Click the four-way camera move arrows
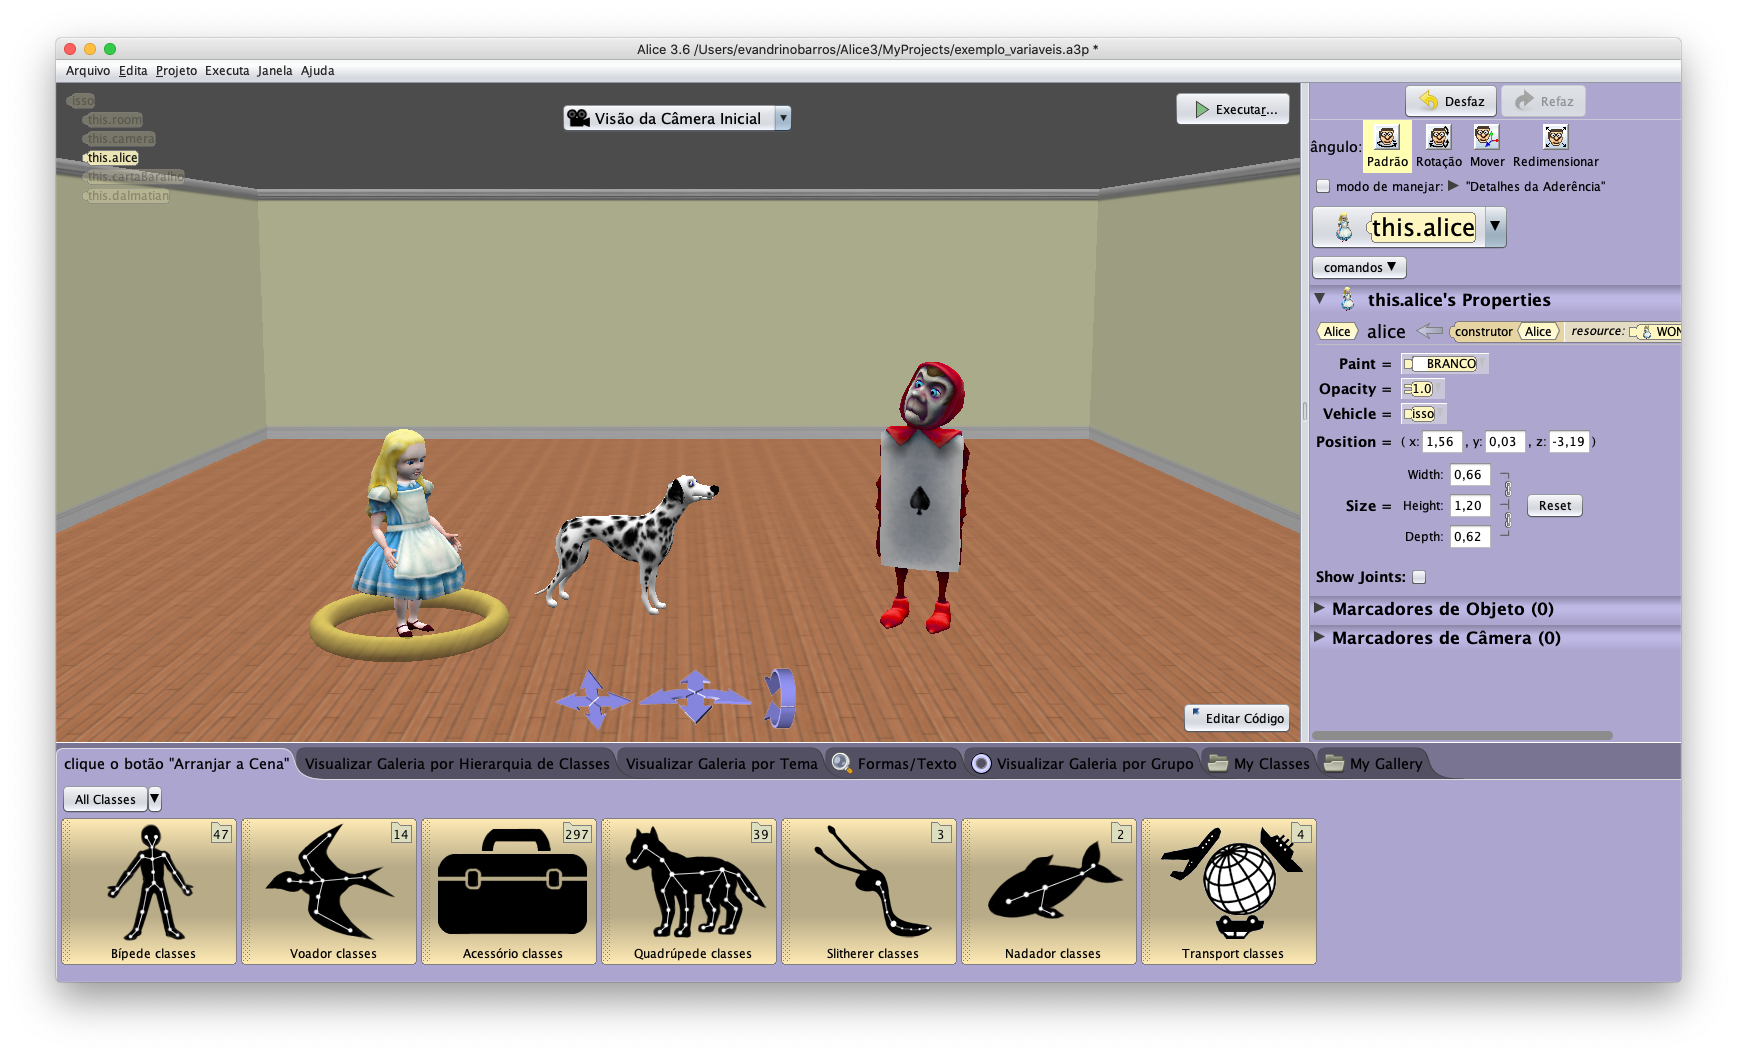This screenshot has width=1737, height=1056. (594, 698)
